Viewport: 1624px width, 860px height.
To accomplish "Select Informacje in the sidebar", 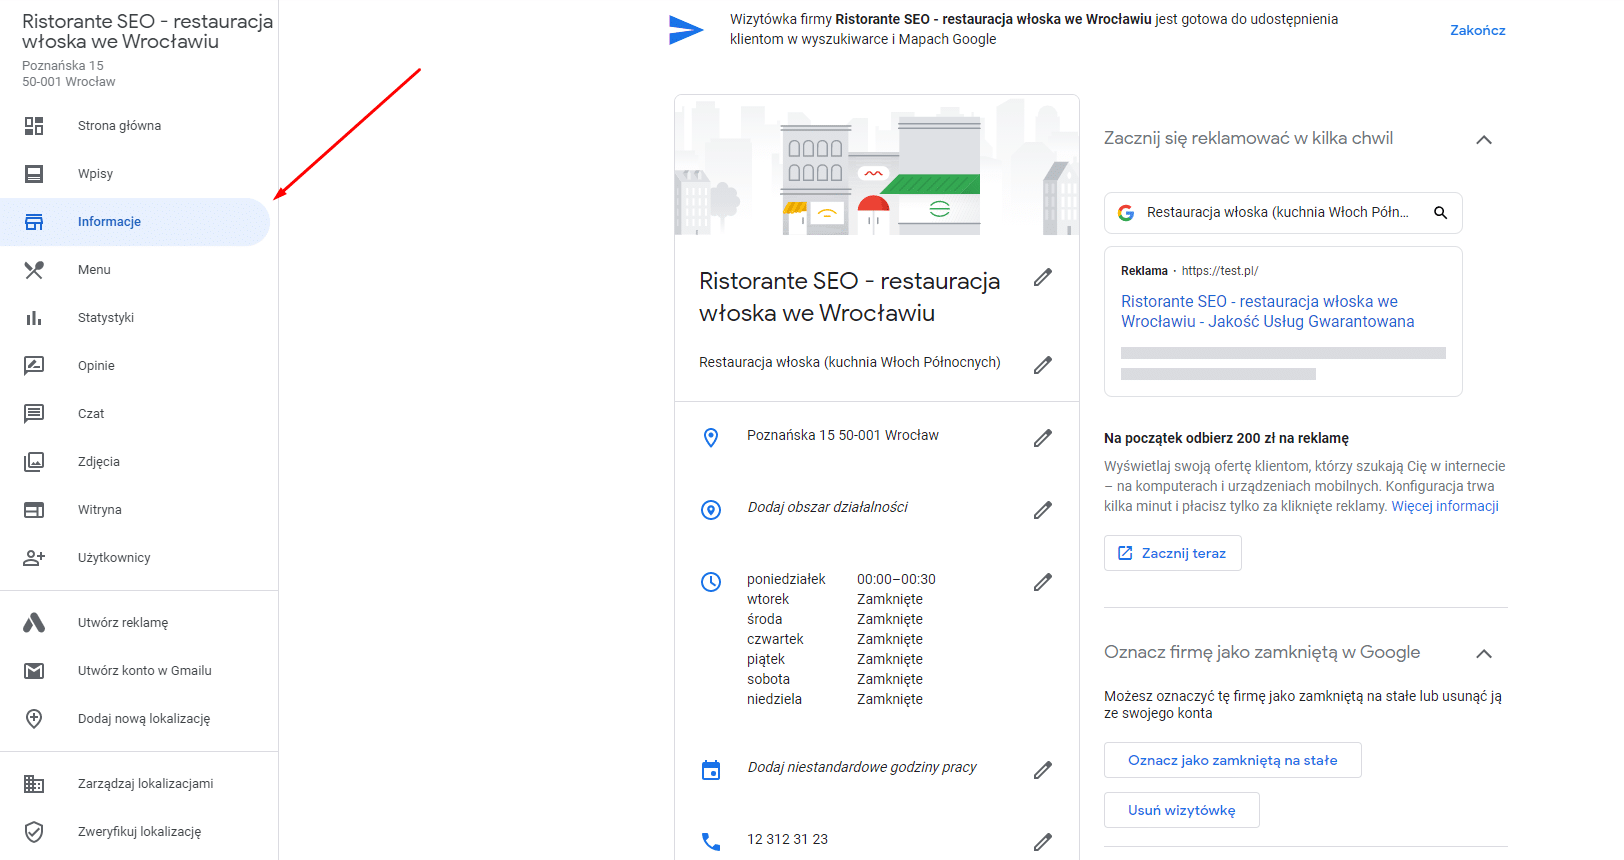I will click(135, 222).
